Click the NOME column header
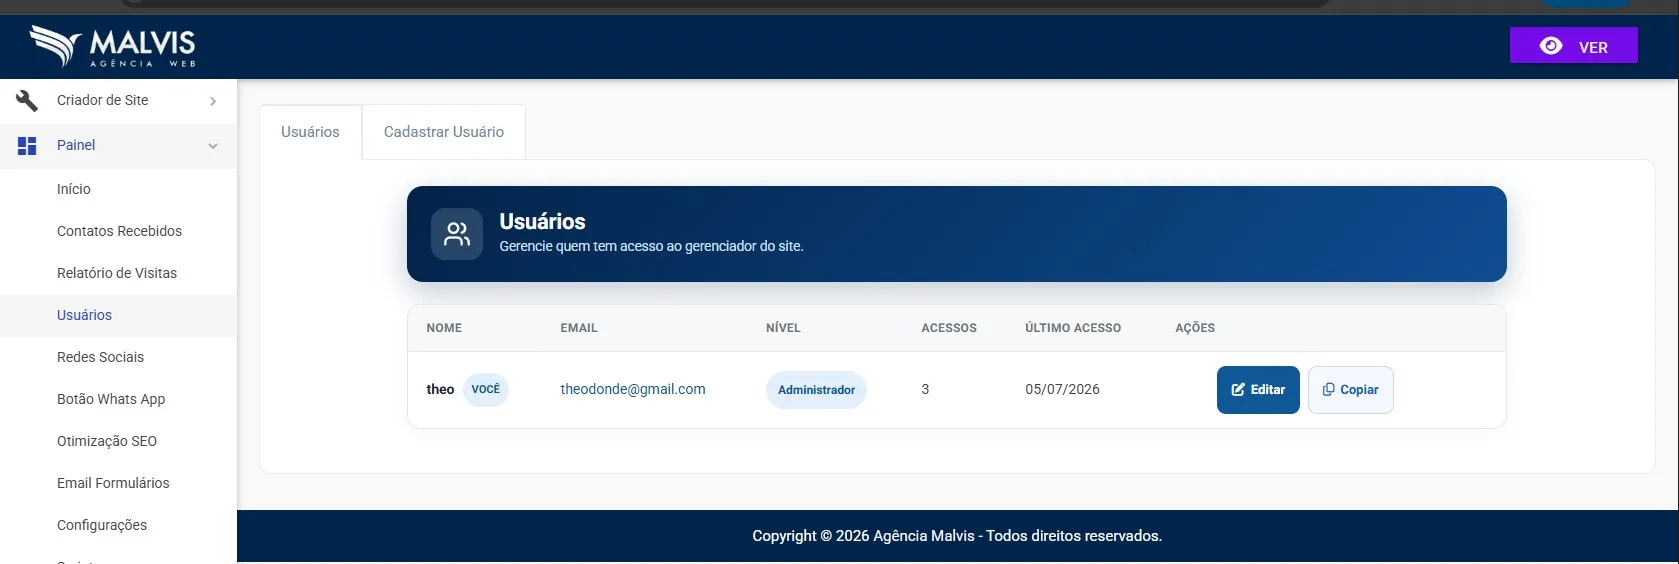Viewport: 1679px width, 564px height. coord(444,328)
